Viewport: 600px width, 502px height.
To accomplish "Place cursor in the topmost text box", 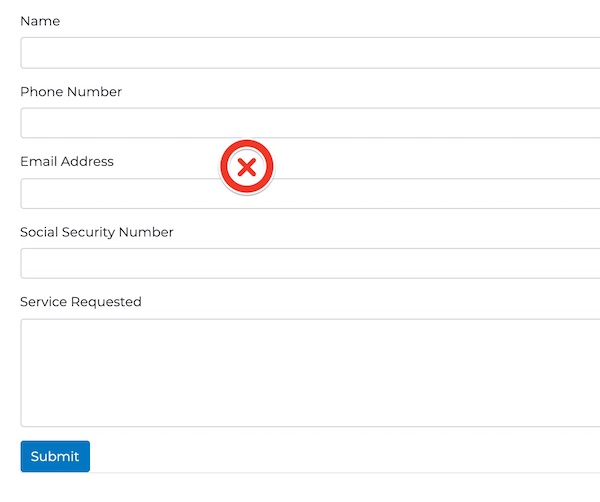I will pyautogui.click(x=310, y=53).
